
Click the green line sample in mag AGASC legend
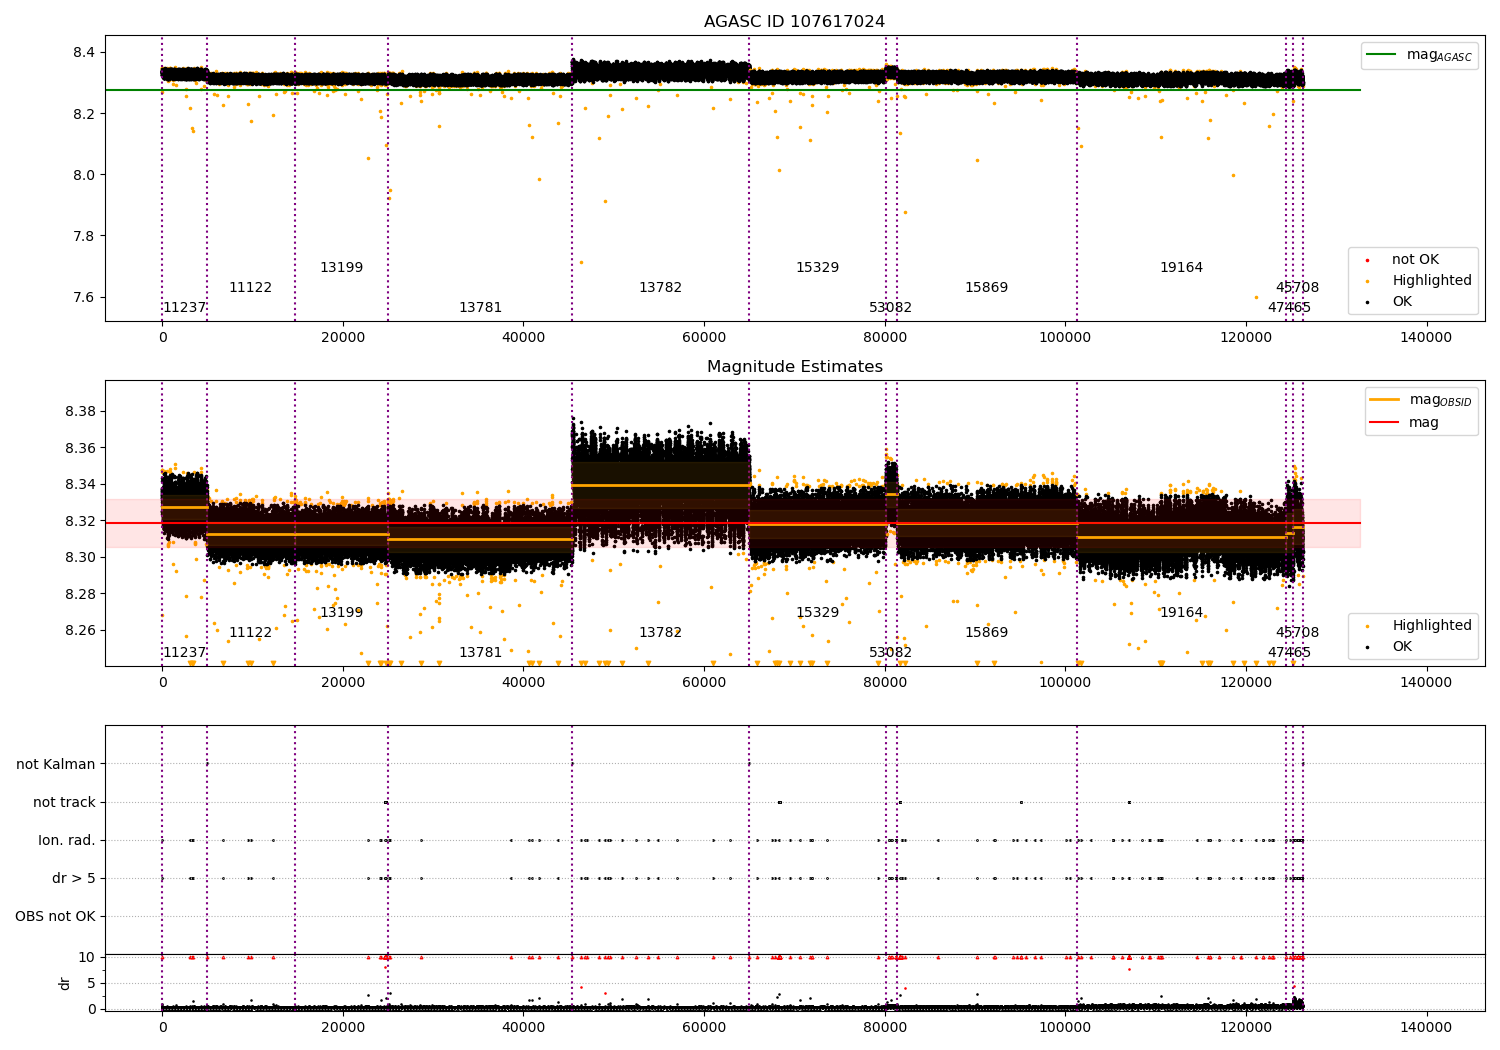(x=1382, y=55)
